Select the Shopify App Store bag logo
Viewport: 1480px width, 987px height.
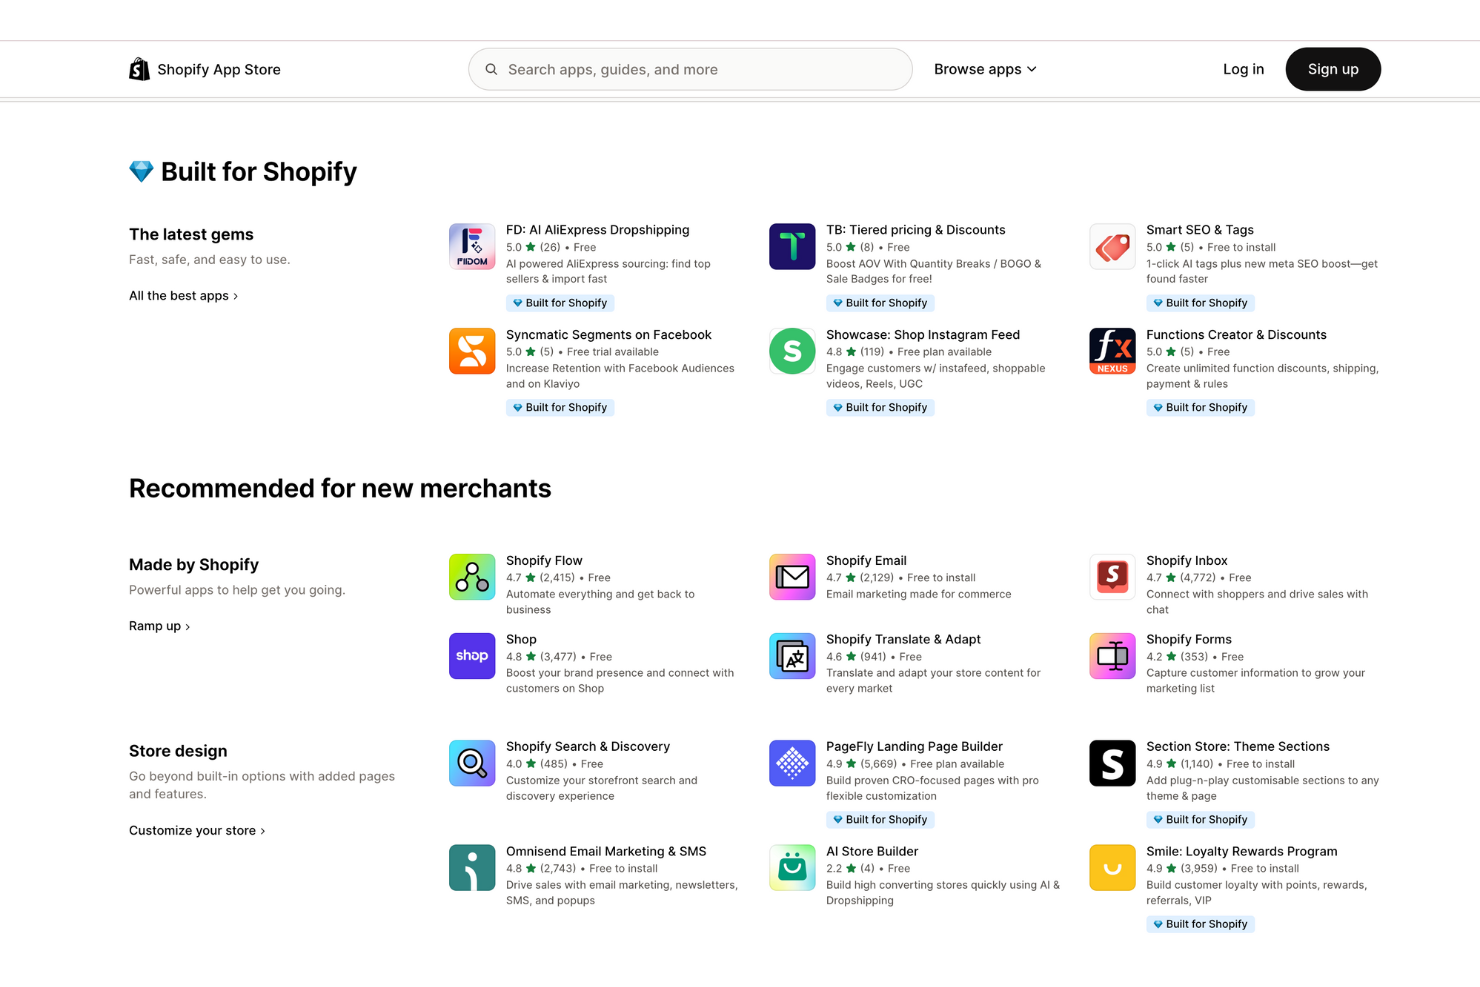click(x=139, y=68)
